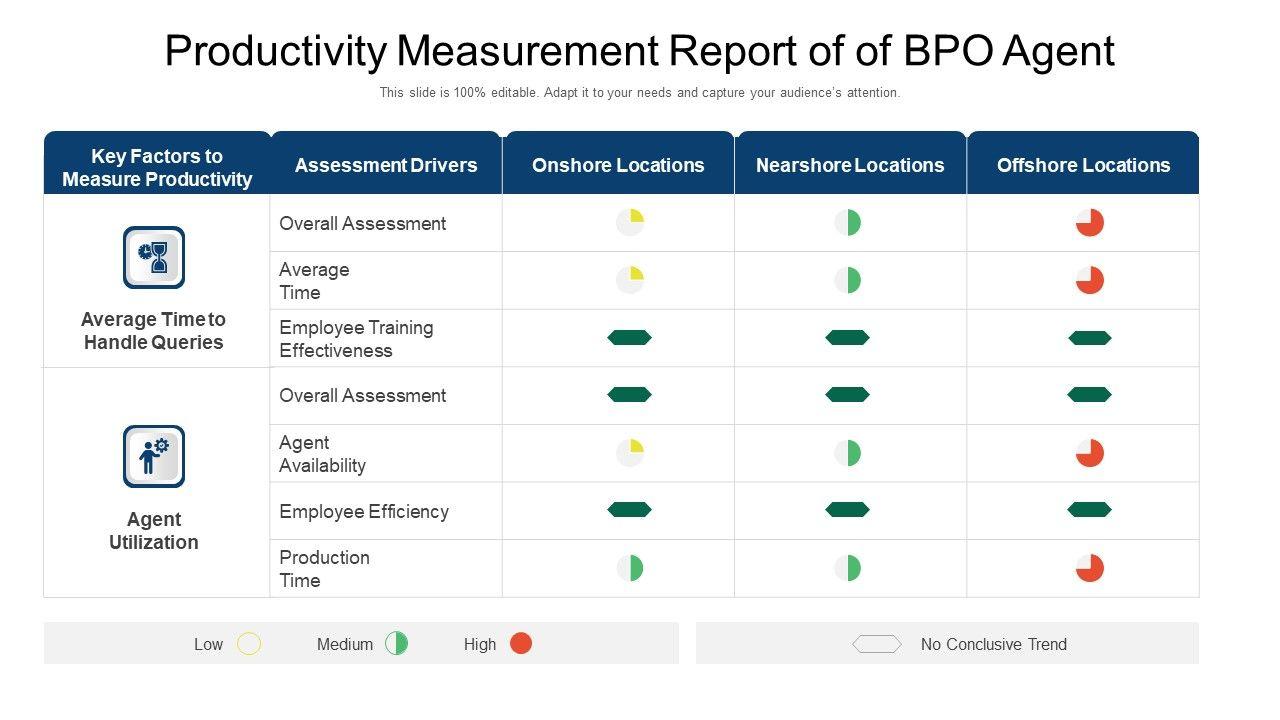Click the Low yellow legend circle
Viewport: 1280px width, 720px height.
(249, 644)
